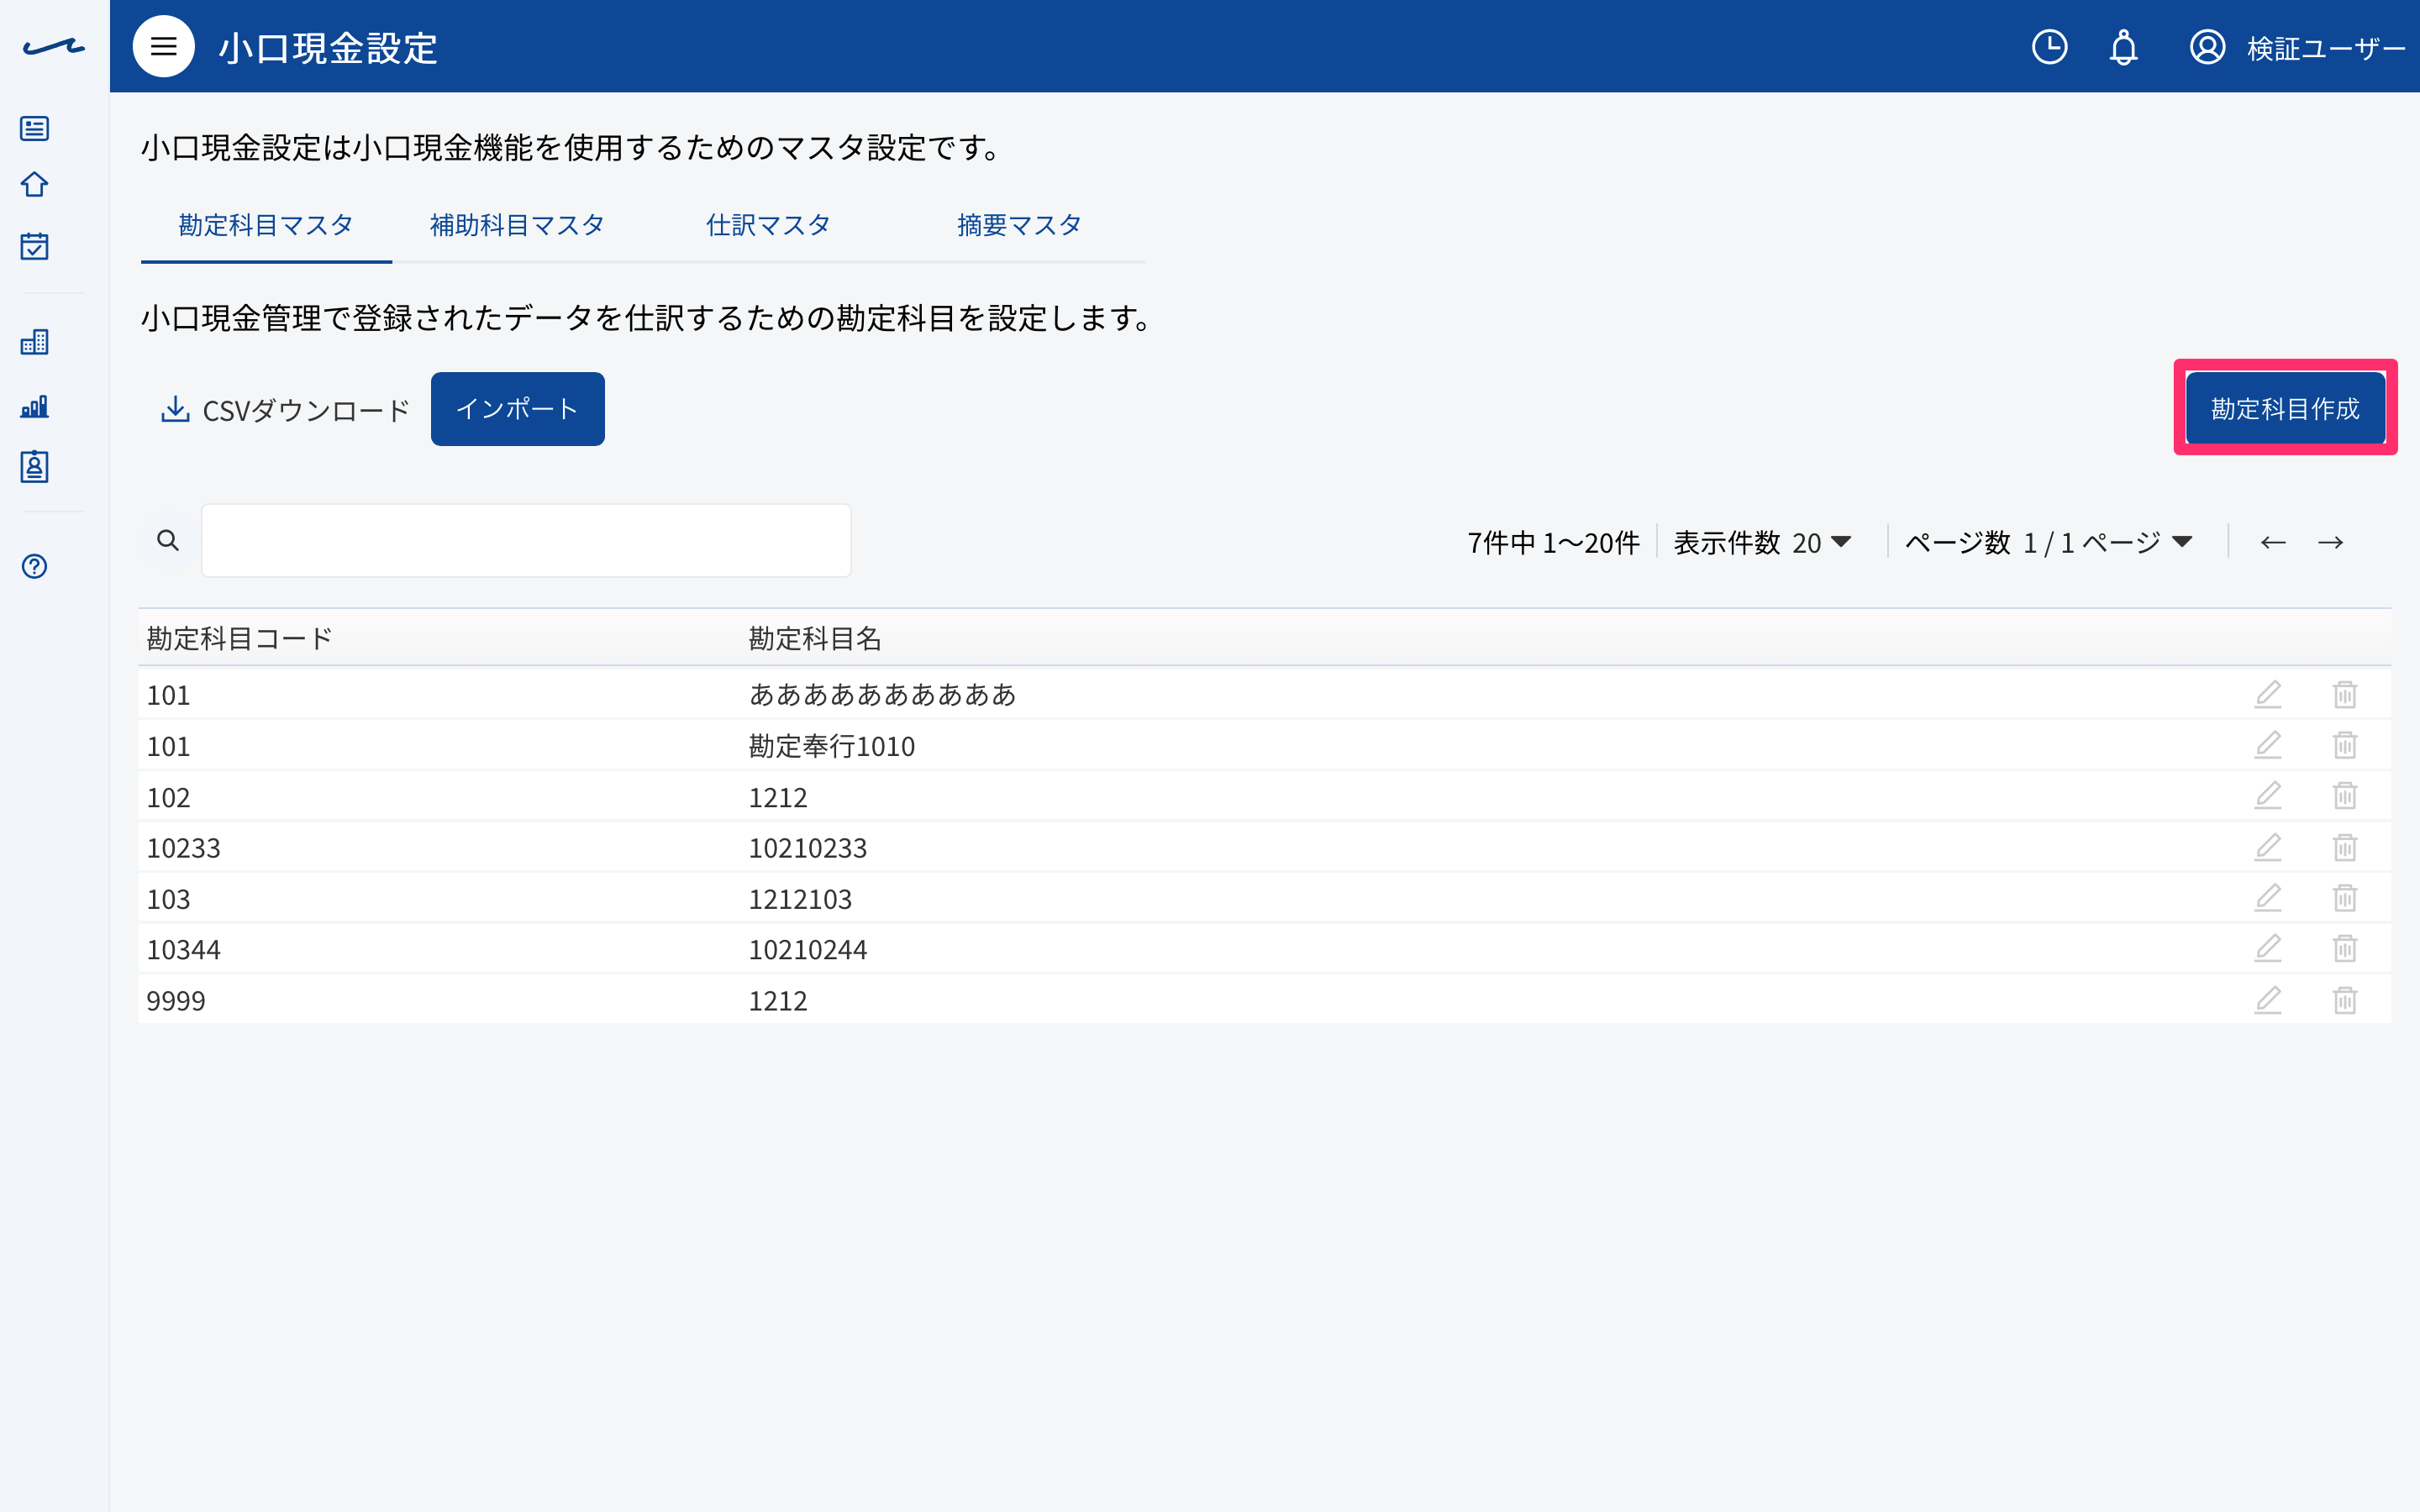Delete the 勘定奉行1010 row
The image size is (2420, 1512).
pyautogui.click(x=2345, y=745)
